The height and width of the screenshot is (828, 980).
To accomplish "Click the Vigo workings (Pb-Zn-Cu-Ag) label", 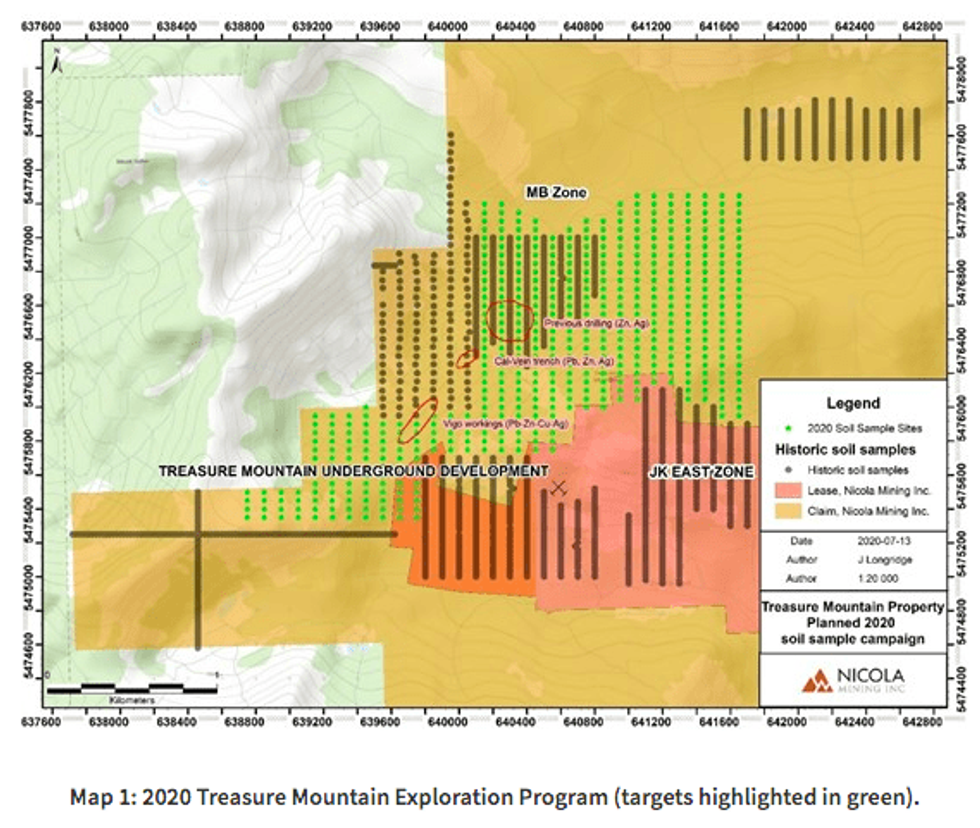I will click(506, 424).
